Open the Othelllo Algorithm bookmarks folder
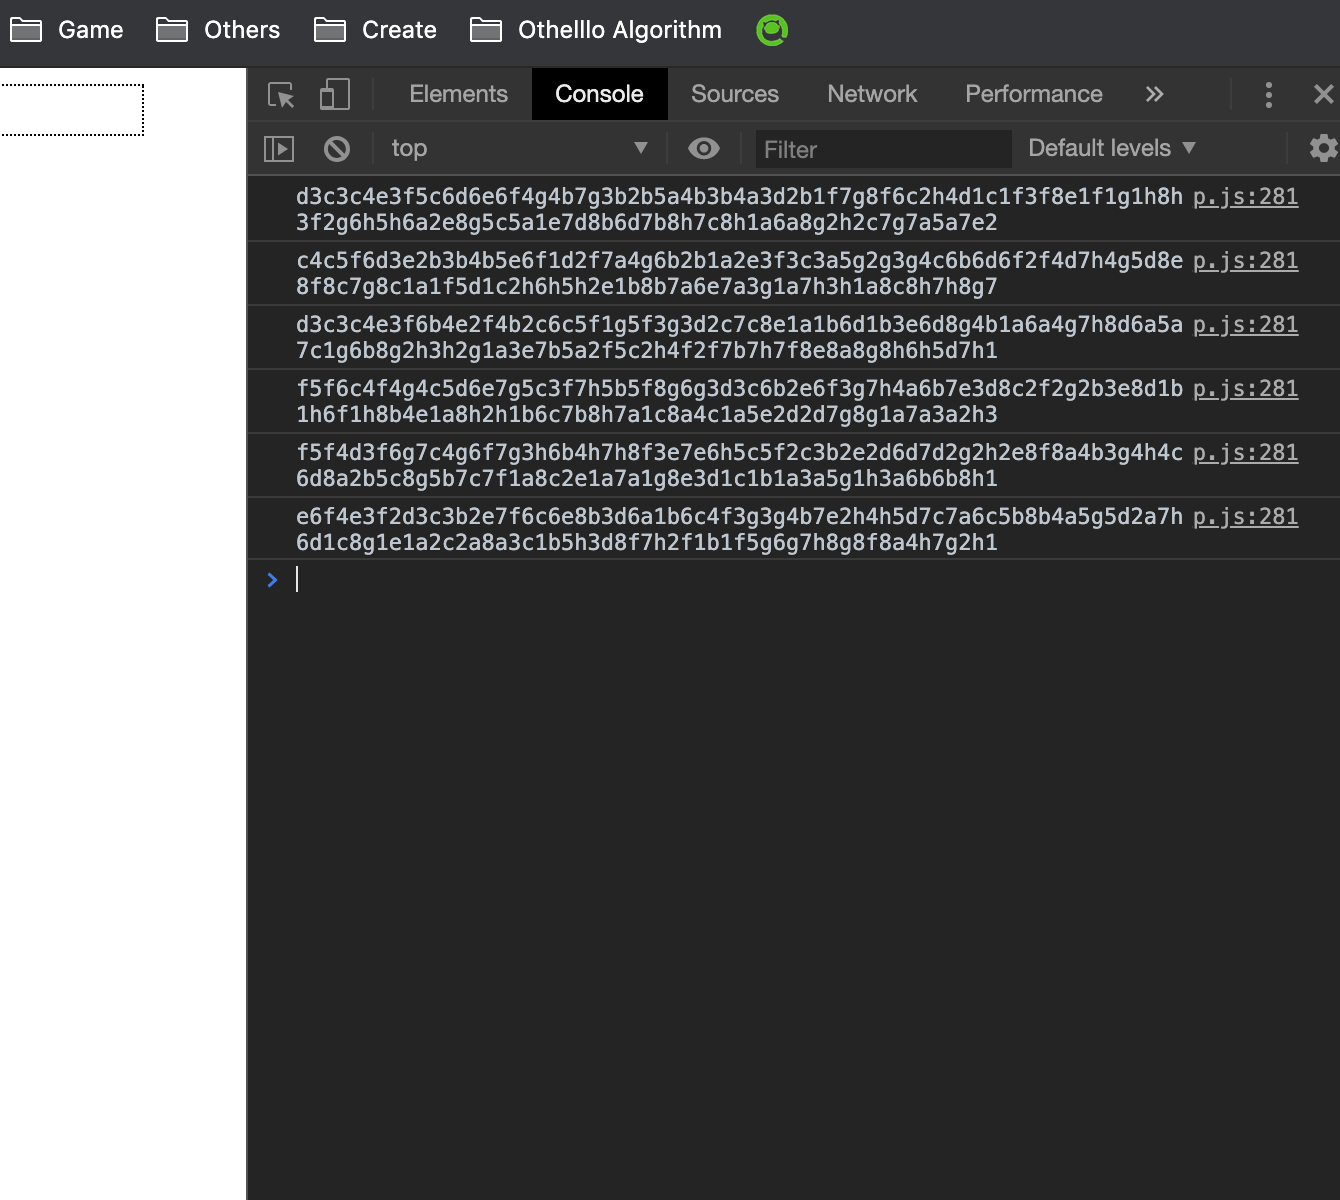The width and height of the screenshot is (1340, 1200). pyautogui.click(x=596, y=30)
